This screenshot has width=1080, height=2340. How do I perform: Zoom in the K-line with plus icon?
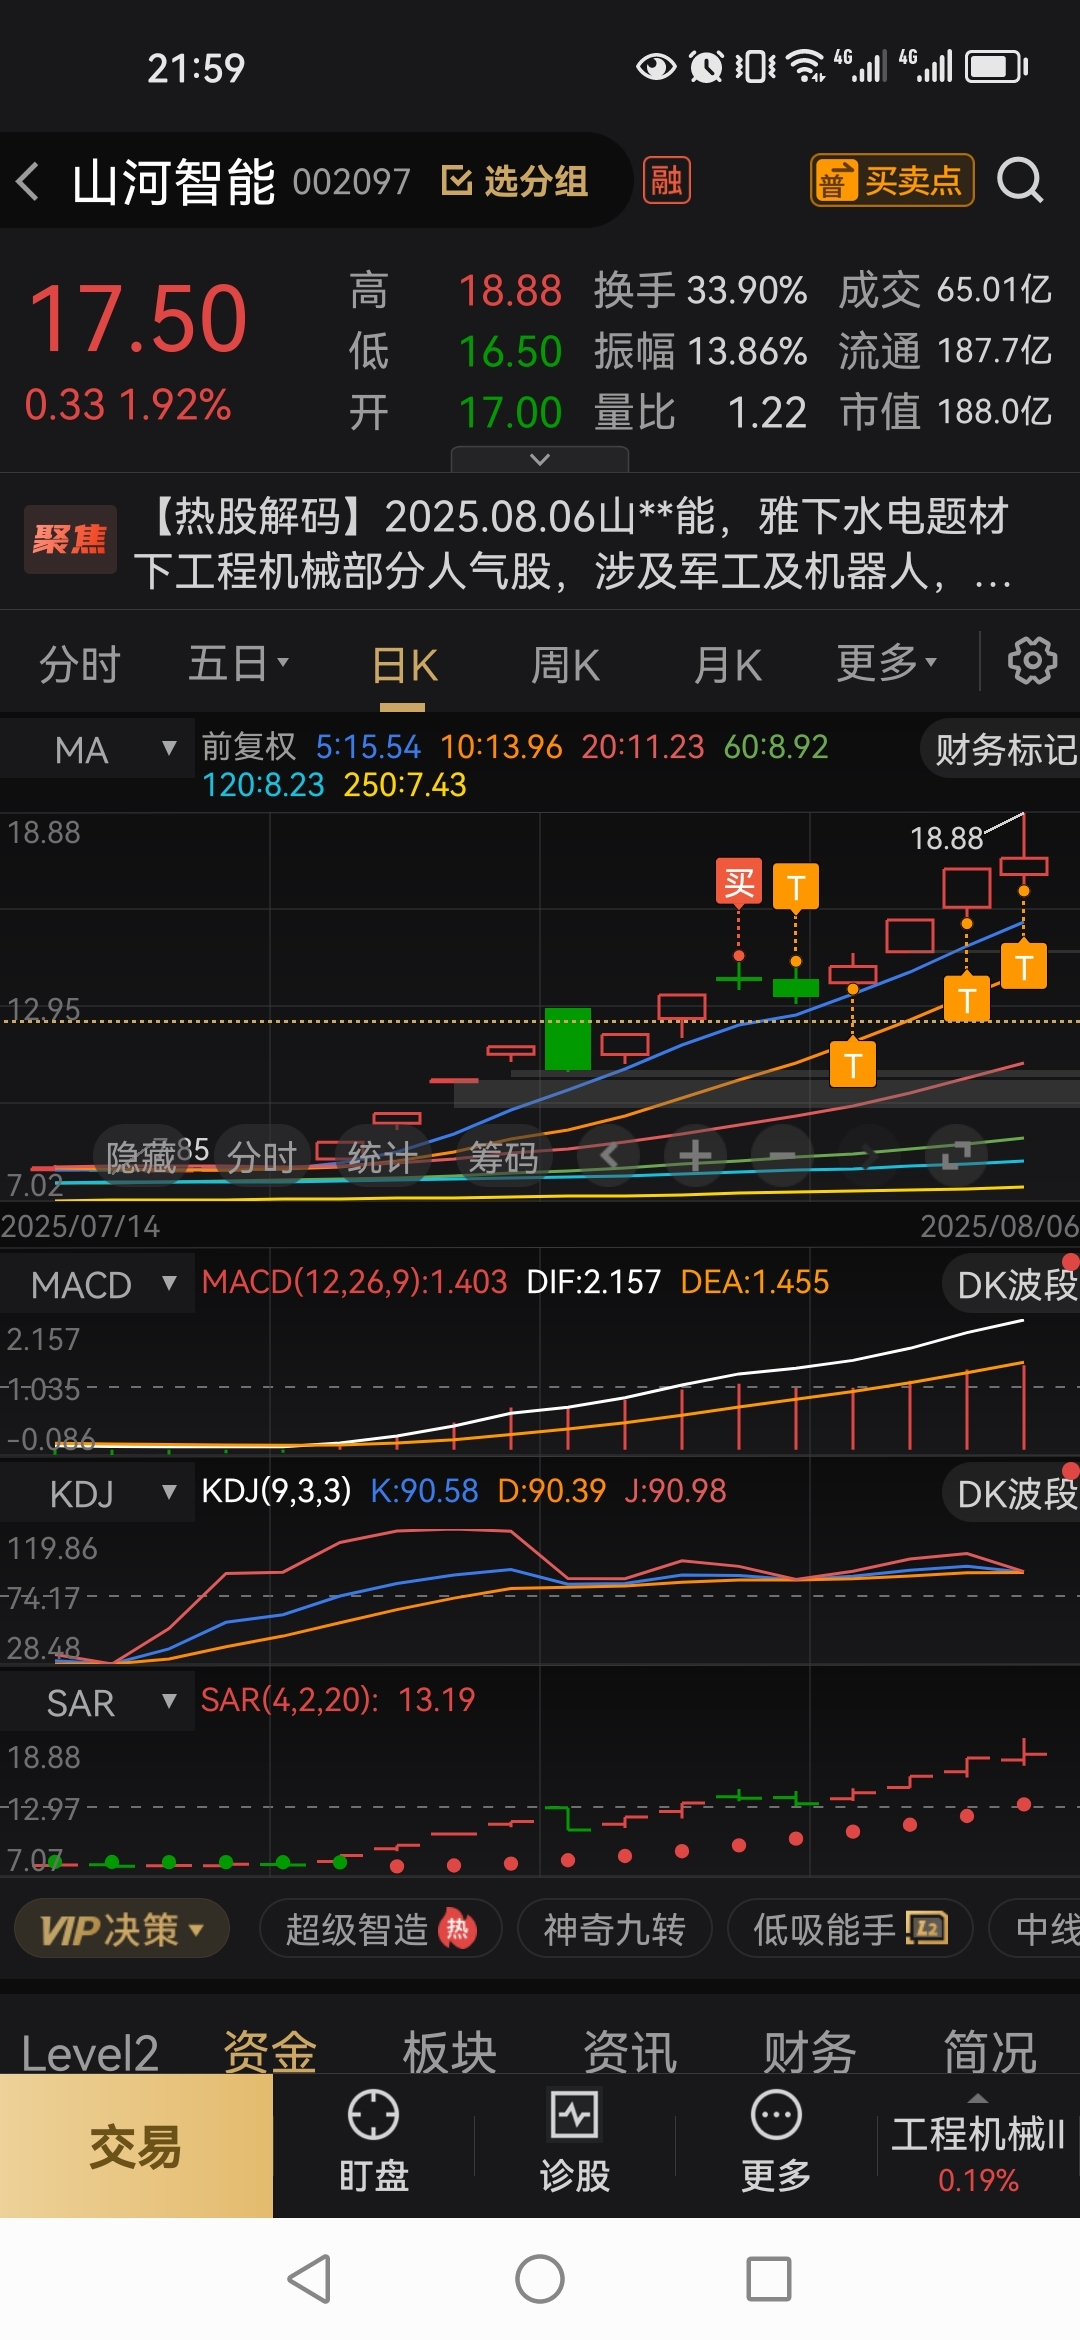click(695, 1157)
